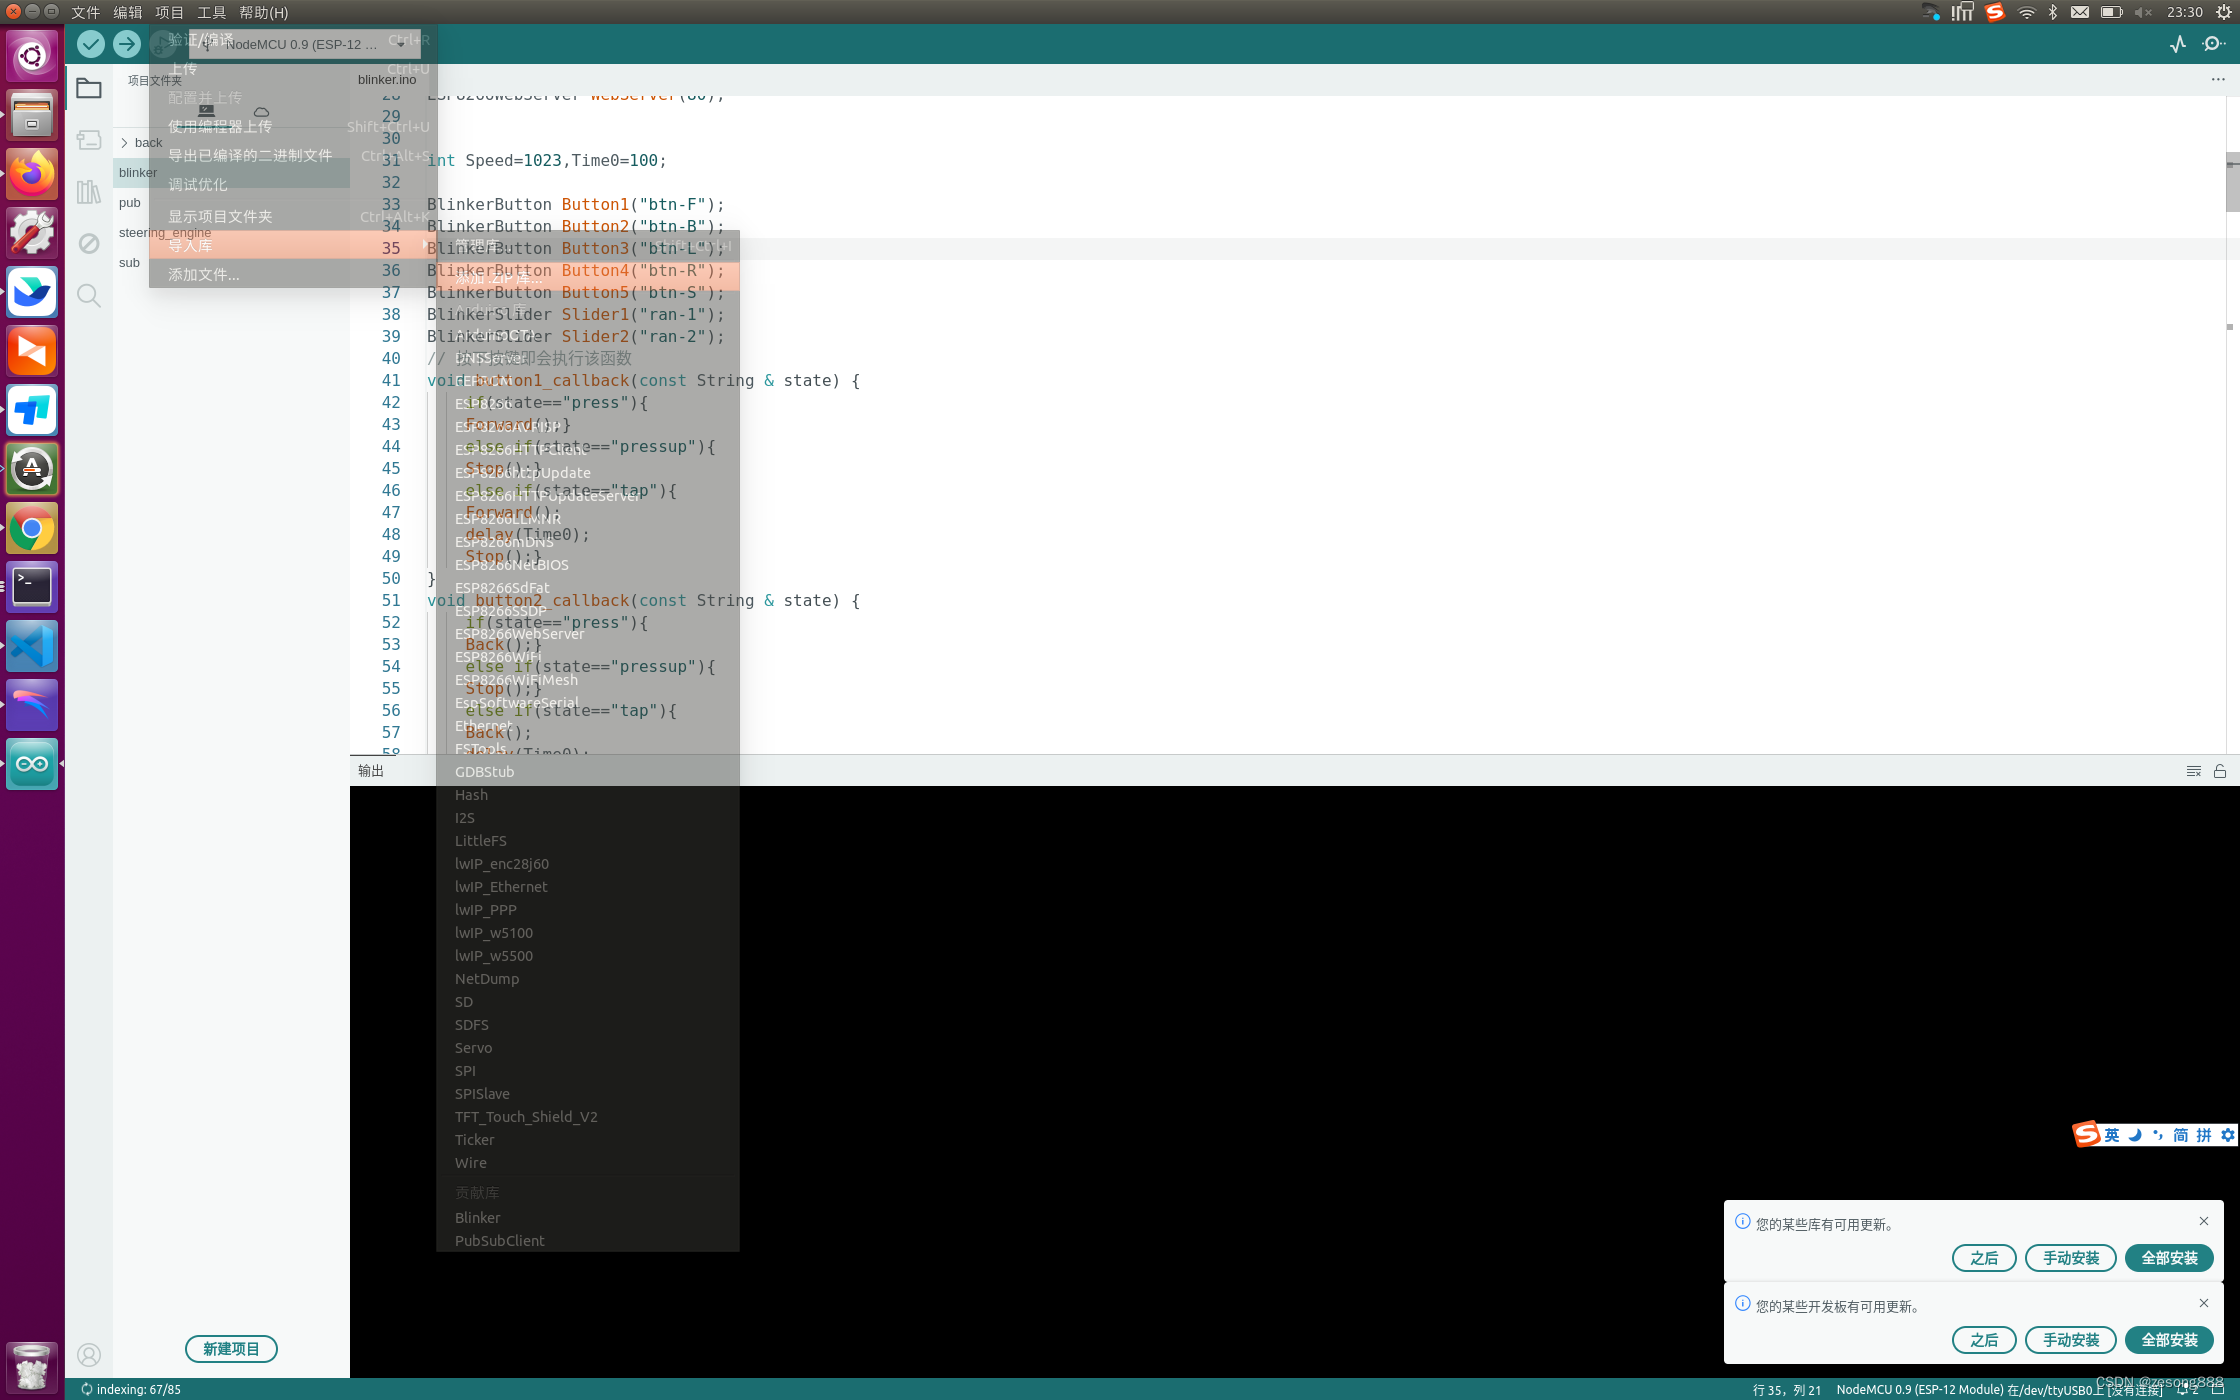Open the Sogou IME settings gear
2240x1400 pixels.
pos(2227,1135)
